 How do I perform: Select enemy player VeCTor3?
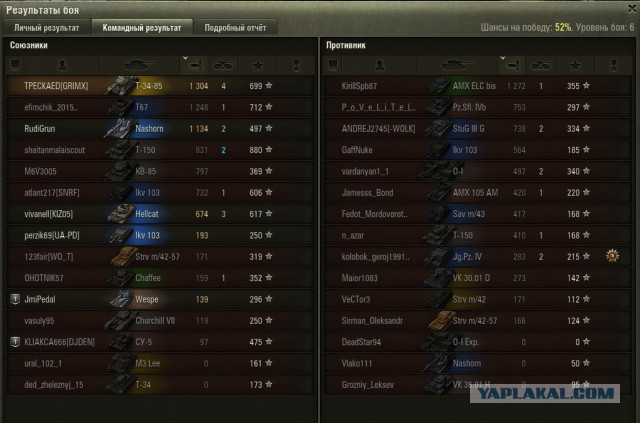pos(356,299)
